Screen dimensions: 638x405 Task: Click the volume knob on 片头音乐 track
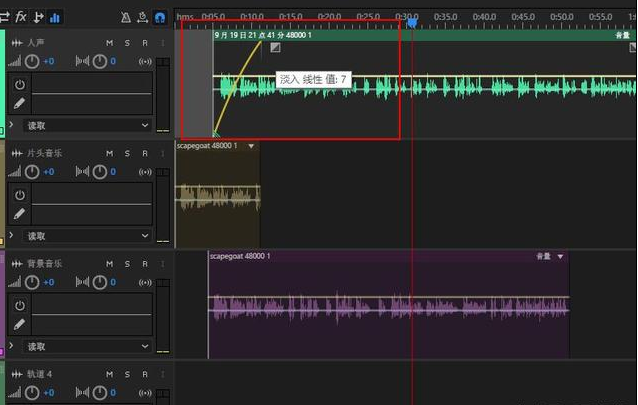32,172
